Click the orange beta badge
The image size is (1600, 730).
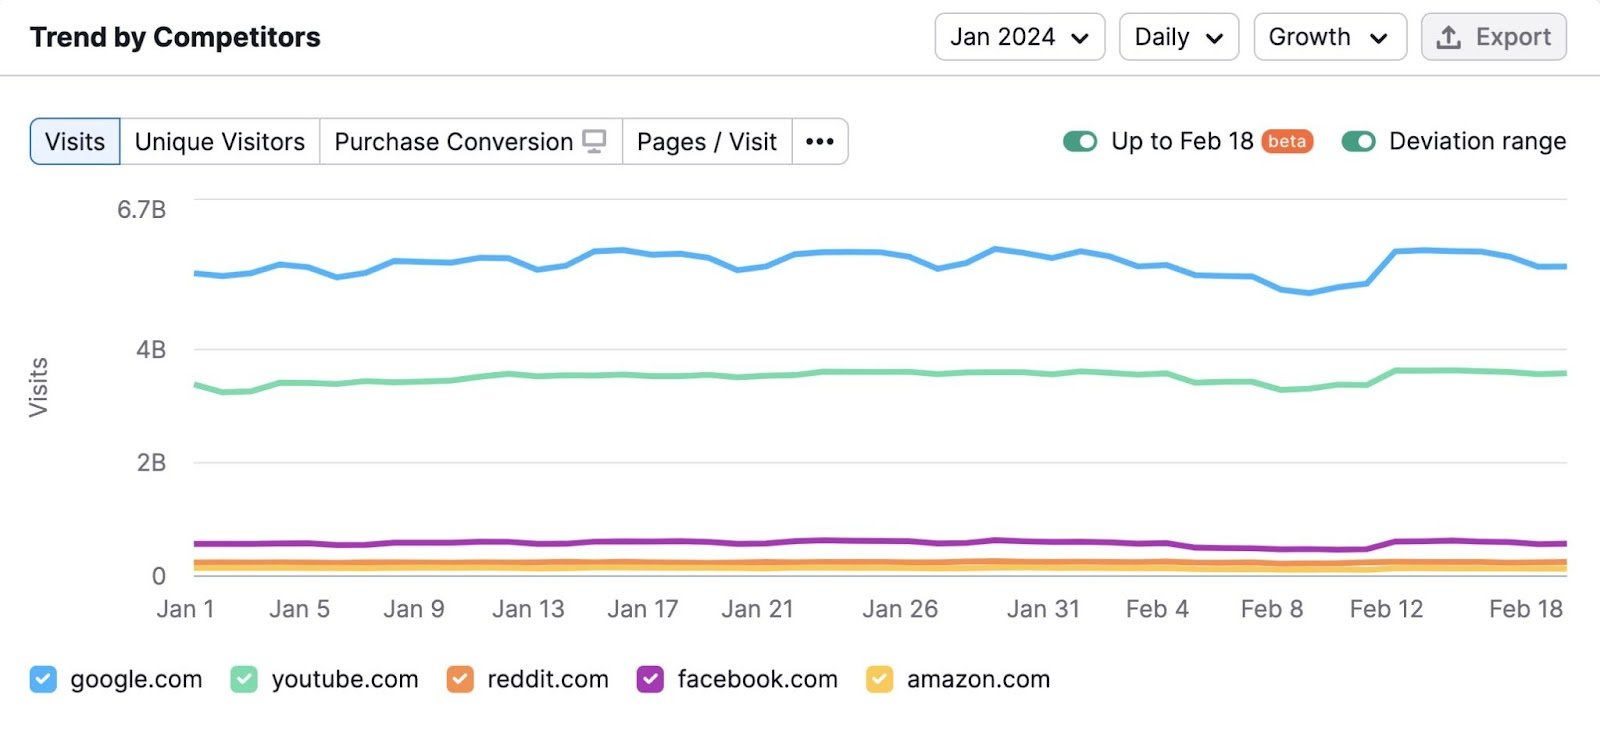(1288, 141)
